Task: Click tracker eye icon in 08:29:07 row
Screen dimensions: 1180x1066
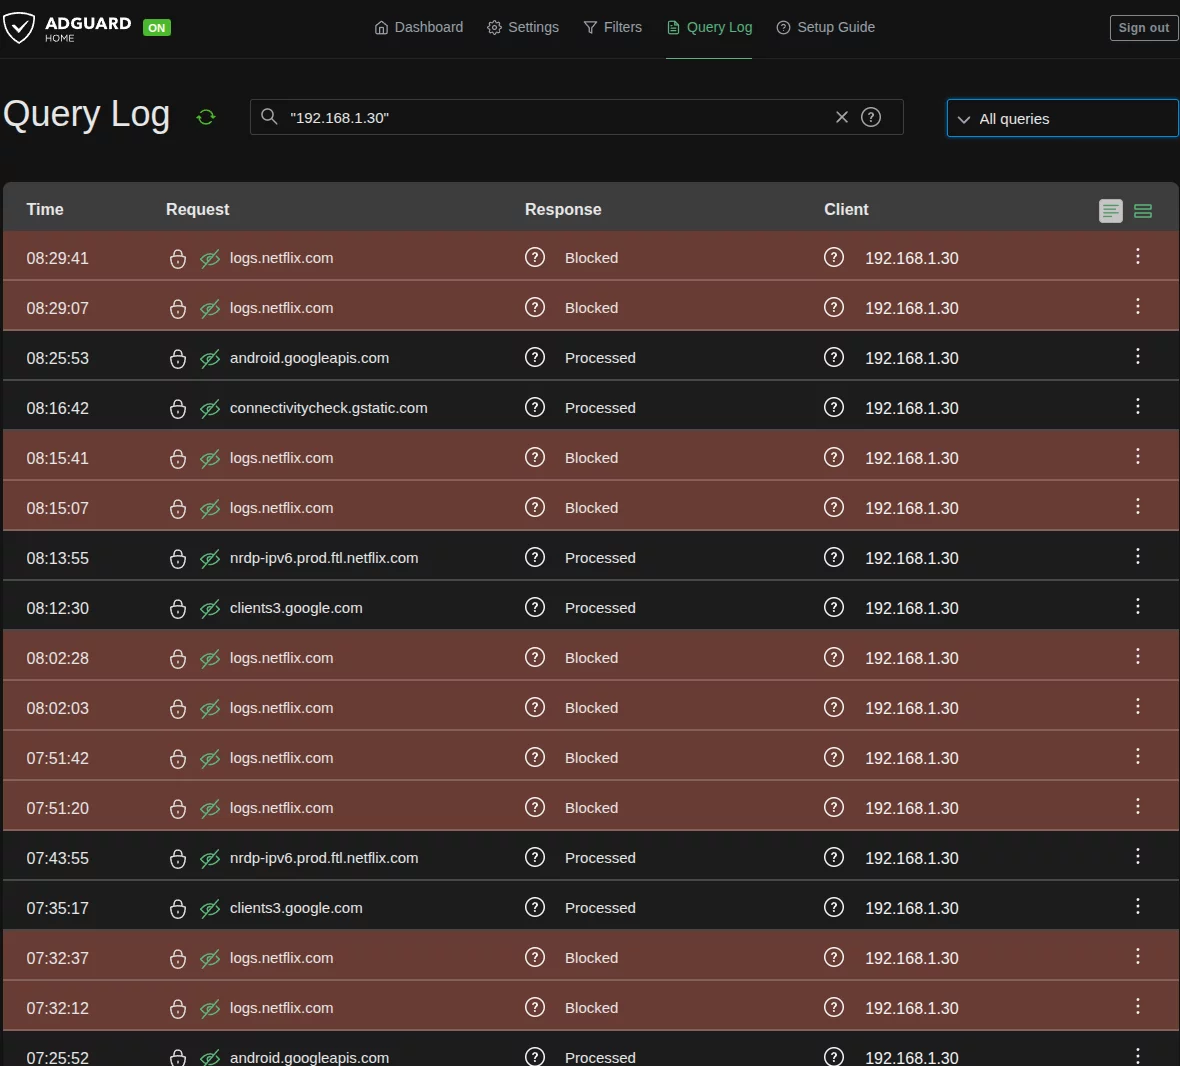Action: [210, 308]
